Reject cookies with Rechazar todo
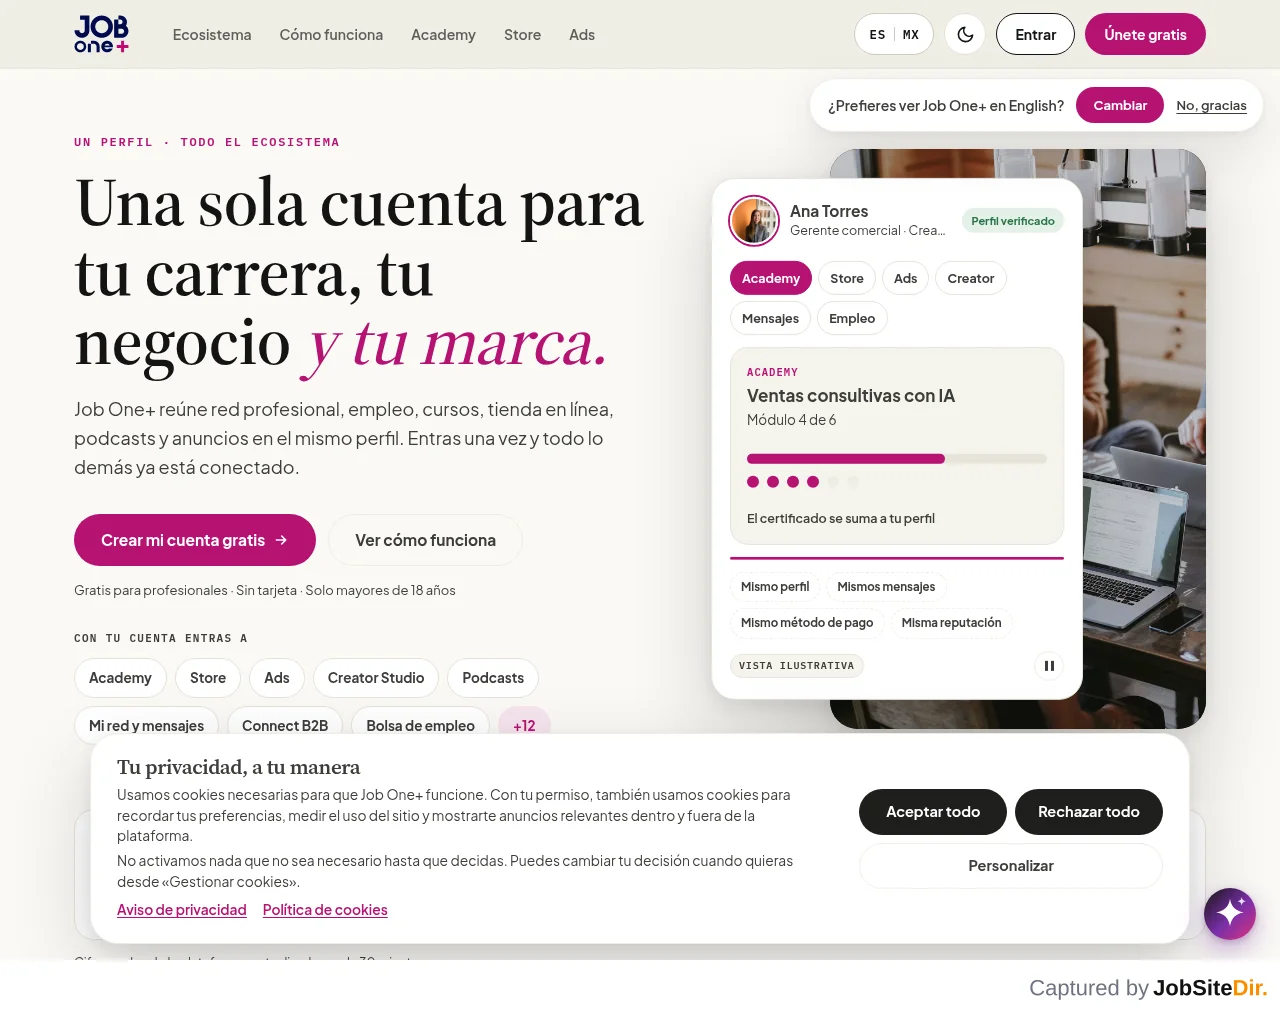Viewport: 1280px width, 1018px height. [1089, 812]
